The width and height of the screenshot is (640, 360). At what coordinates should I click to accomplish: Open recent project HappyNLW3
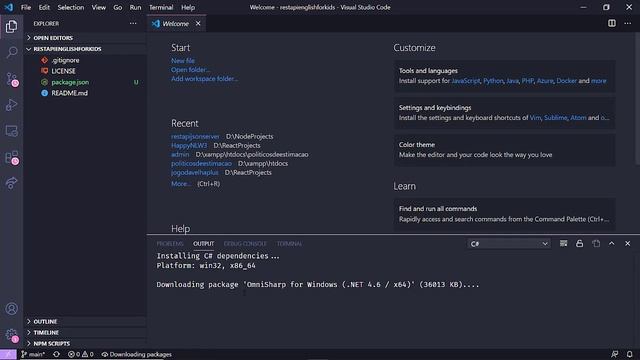point(189,145)
